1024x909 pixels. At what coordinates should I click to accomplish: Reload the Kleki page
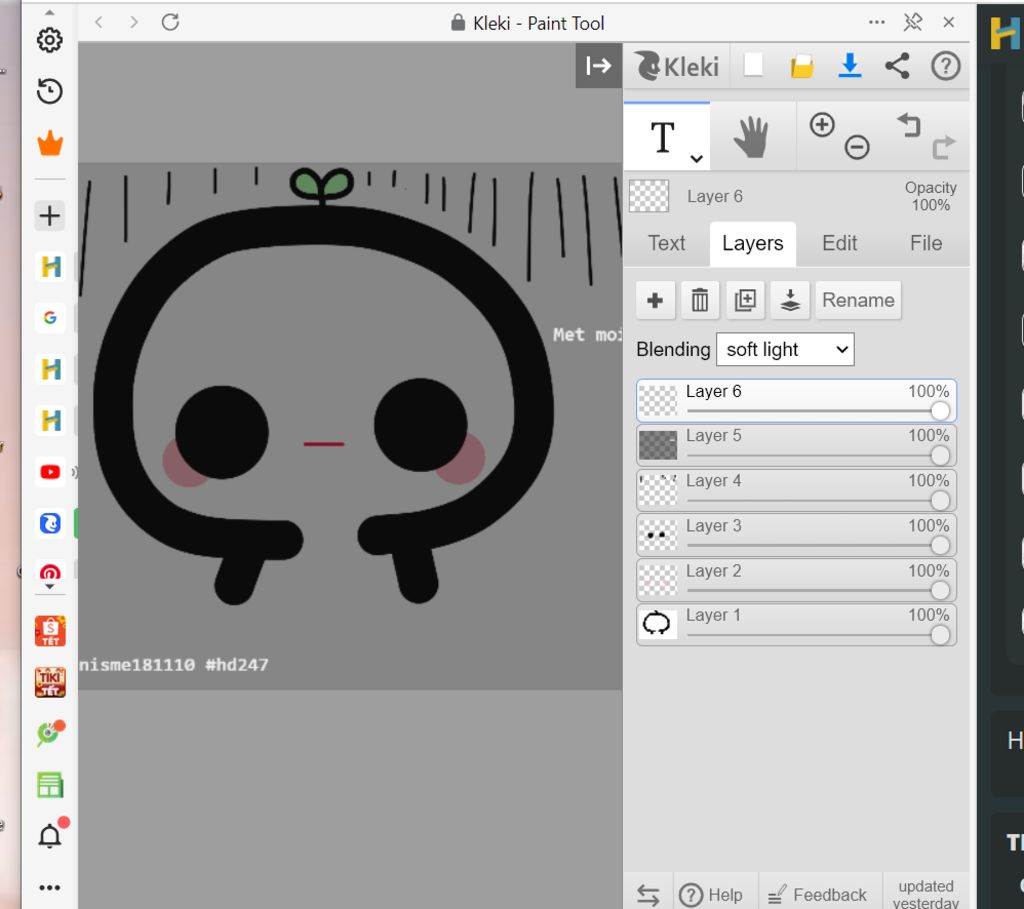point(170,22)
